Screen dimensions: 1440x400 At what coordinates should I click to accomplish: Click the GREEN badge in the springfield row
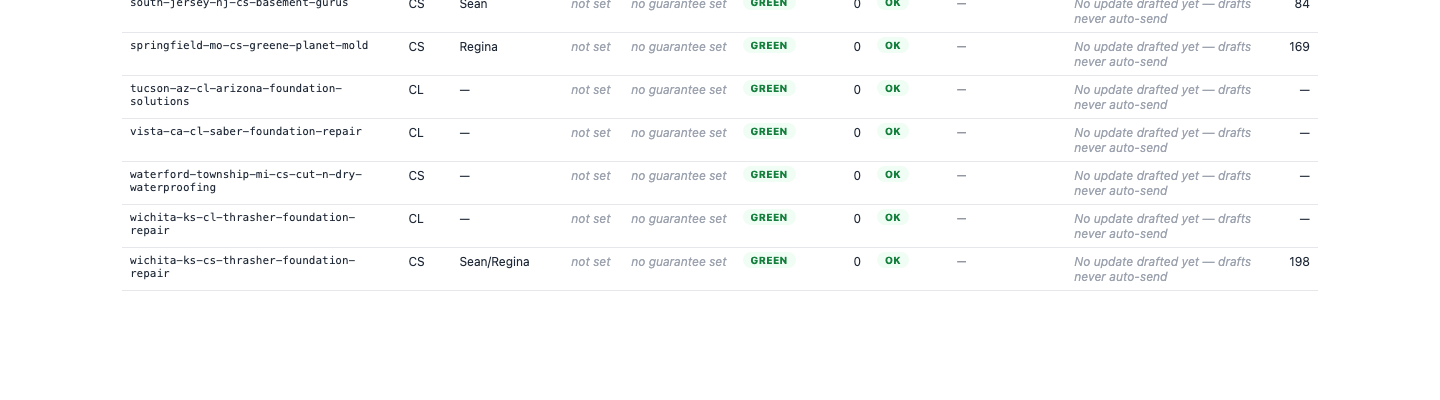pos(769,46)
